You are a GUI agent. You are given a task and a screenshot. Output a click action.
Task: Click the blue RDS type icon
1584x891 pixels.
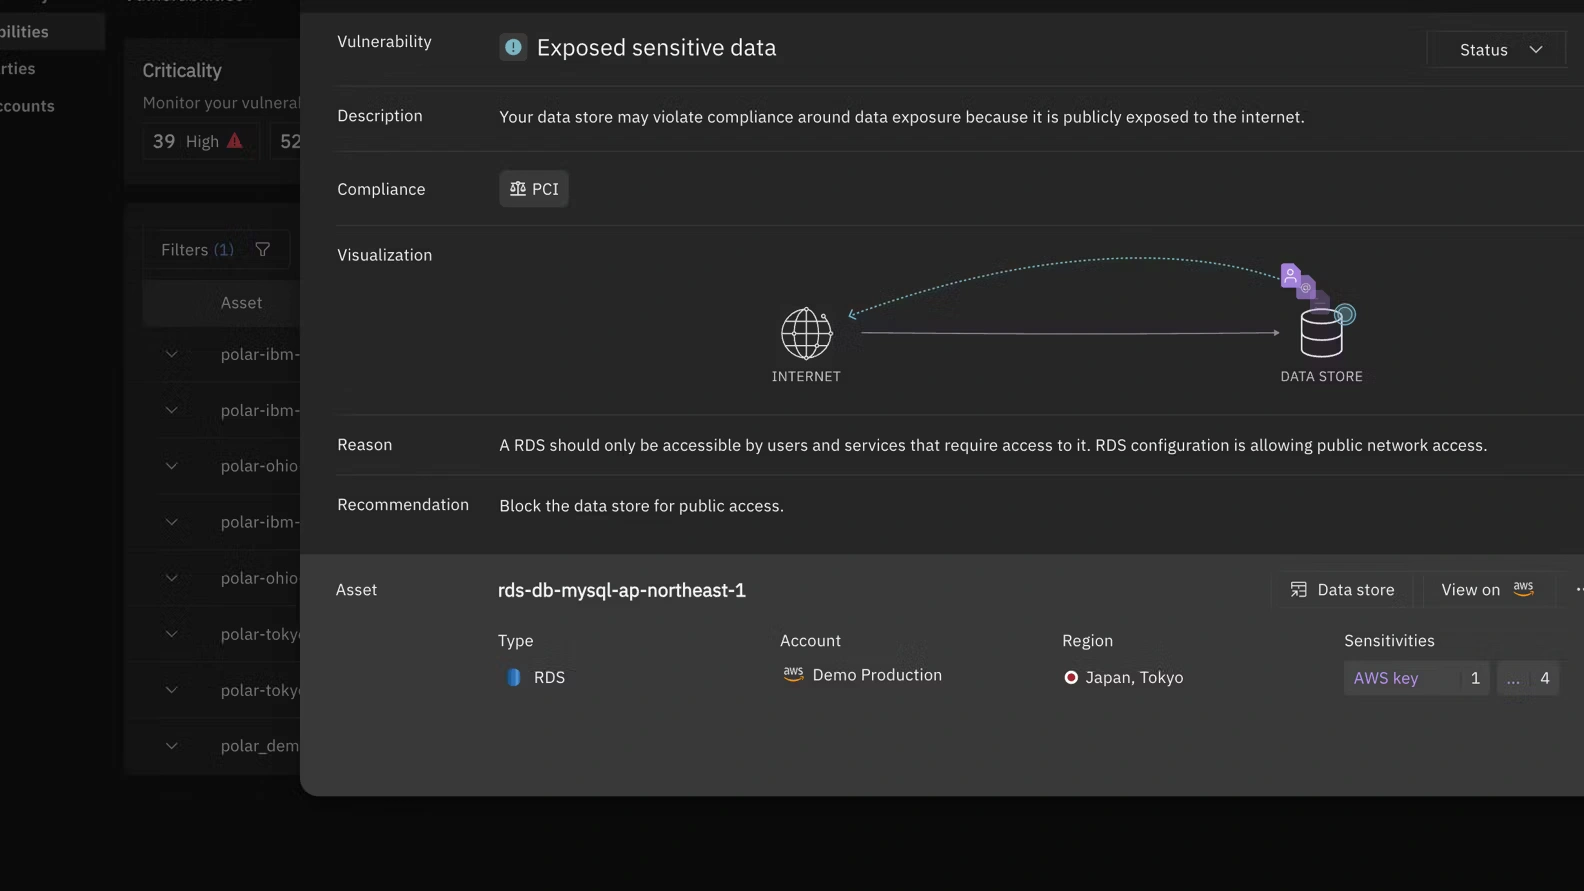tap(514, 677)
